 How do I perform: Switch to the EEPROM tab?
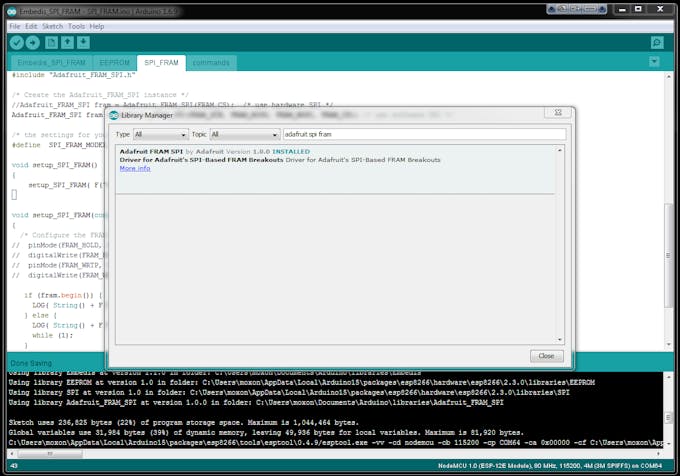tap(114, 63)
